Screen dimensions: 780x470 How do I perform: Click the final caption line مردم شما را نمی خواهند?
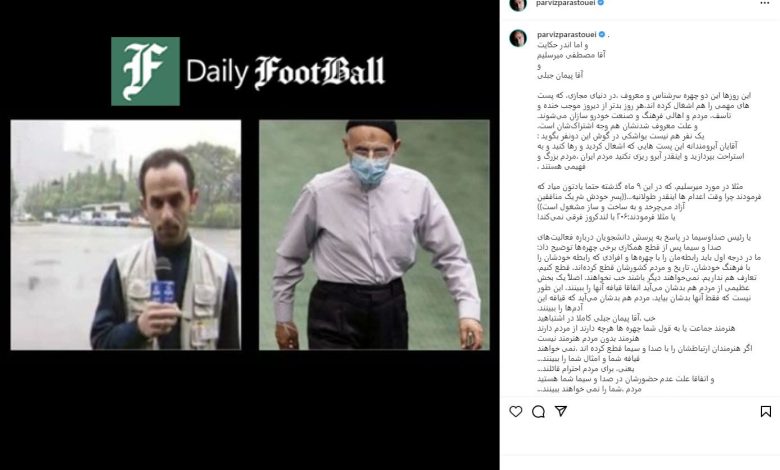[589, 389]
